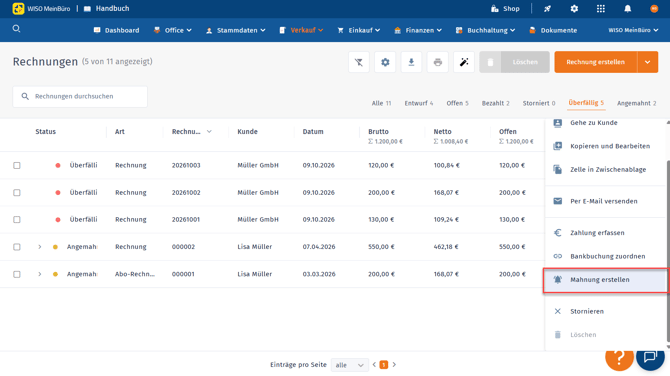The width and height of the screenshot is (670, 376).
Task: Switch to the Angemahnt tab
Action: [x=636, y=103]
